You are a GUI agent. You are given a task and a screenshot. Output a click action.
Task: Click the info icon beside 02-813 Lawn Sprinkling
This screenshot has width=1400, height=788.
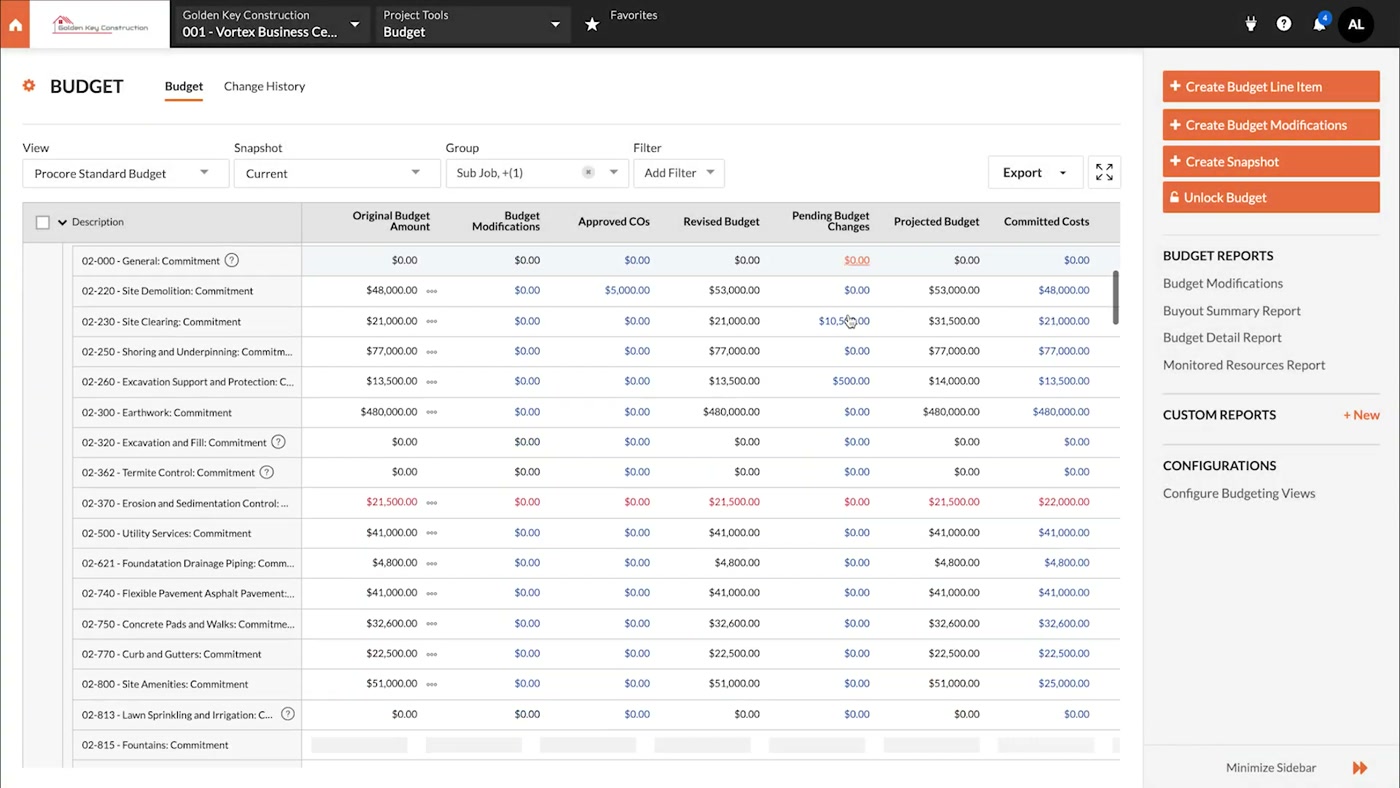coord(288,714)
